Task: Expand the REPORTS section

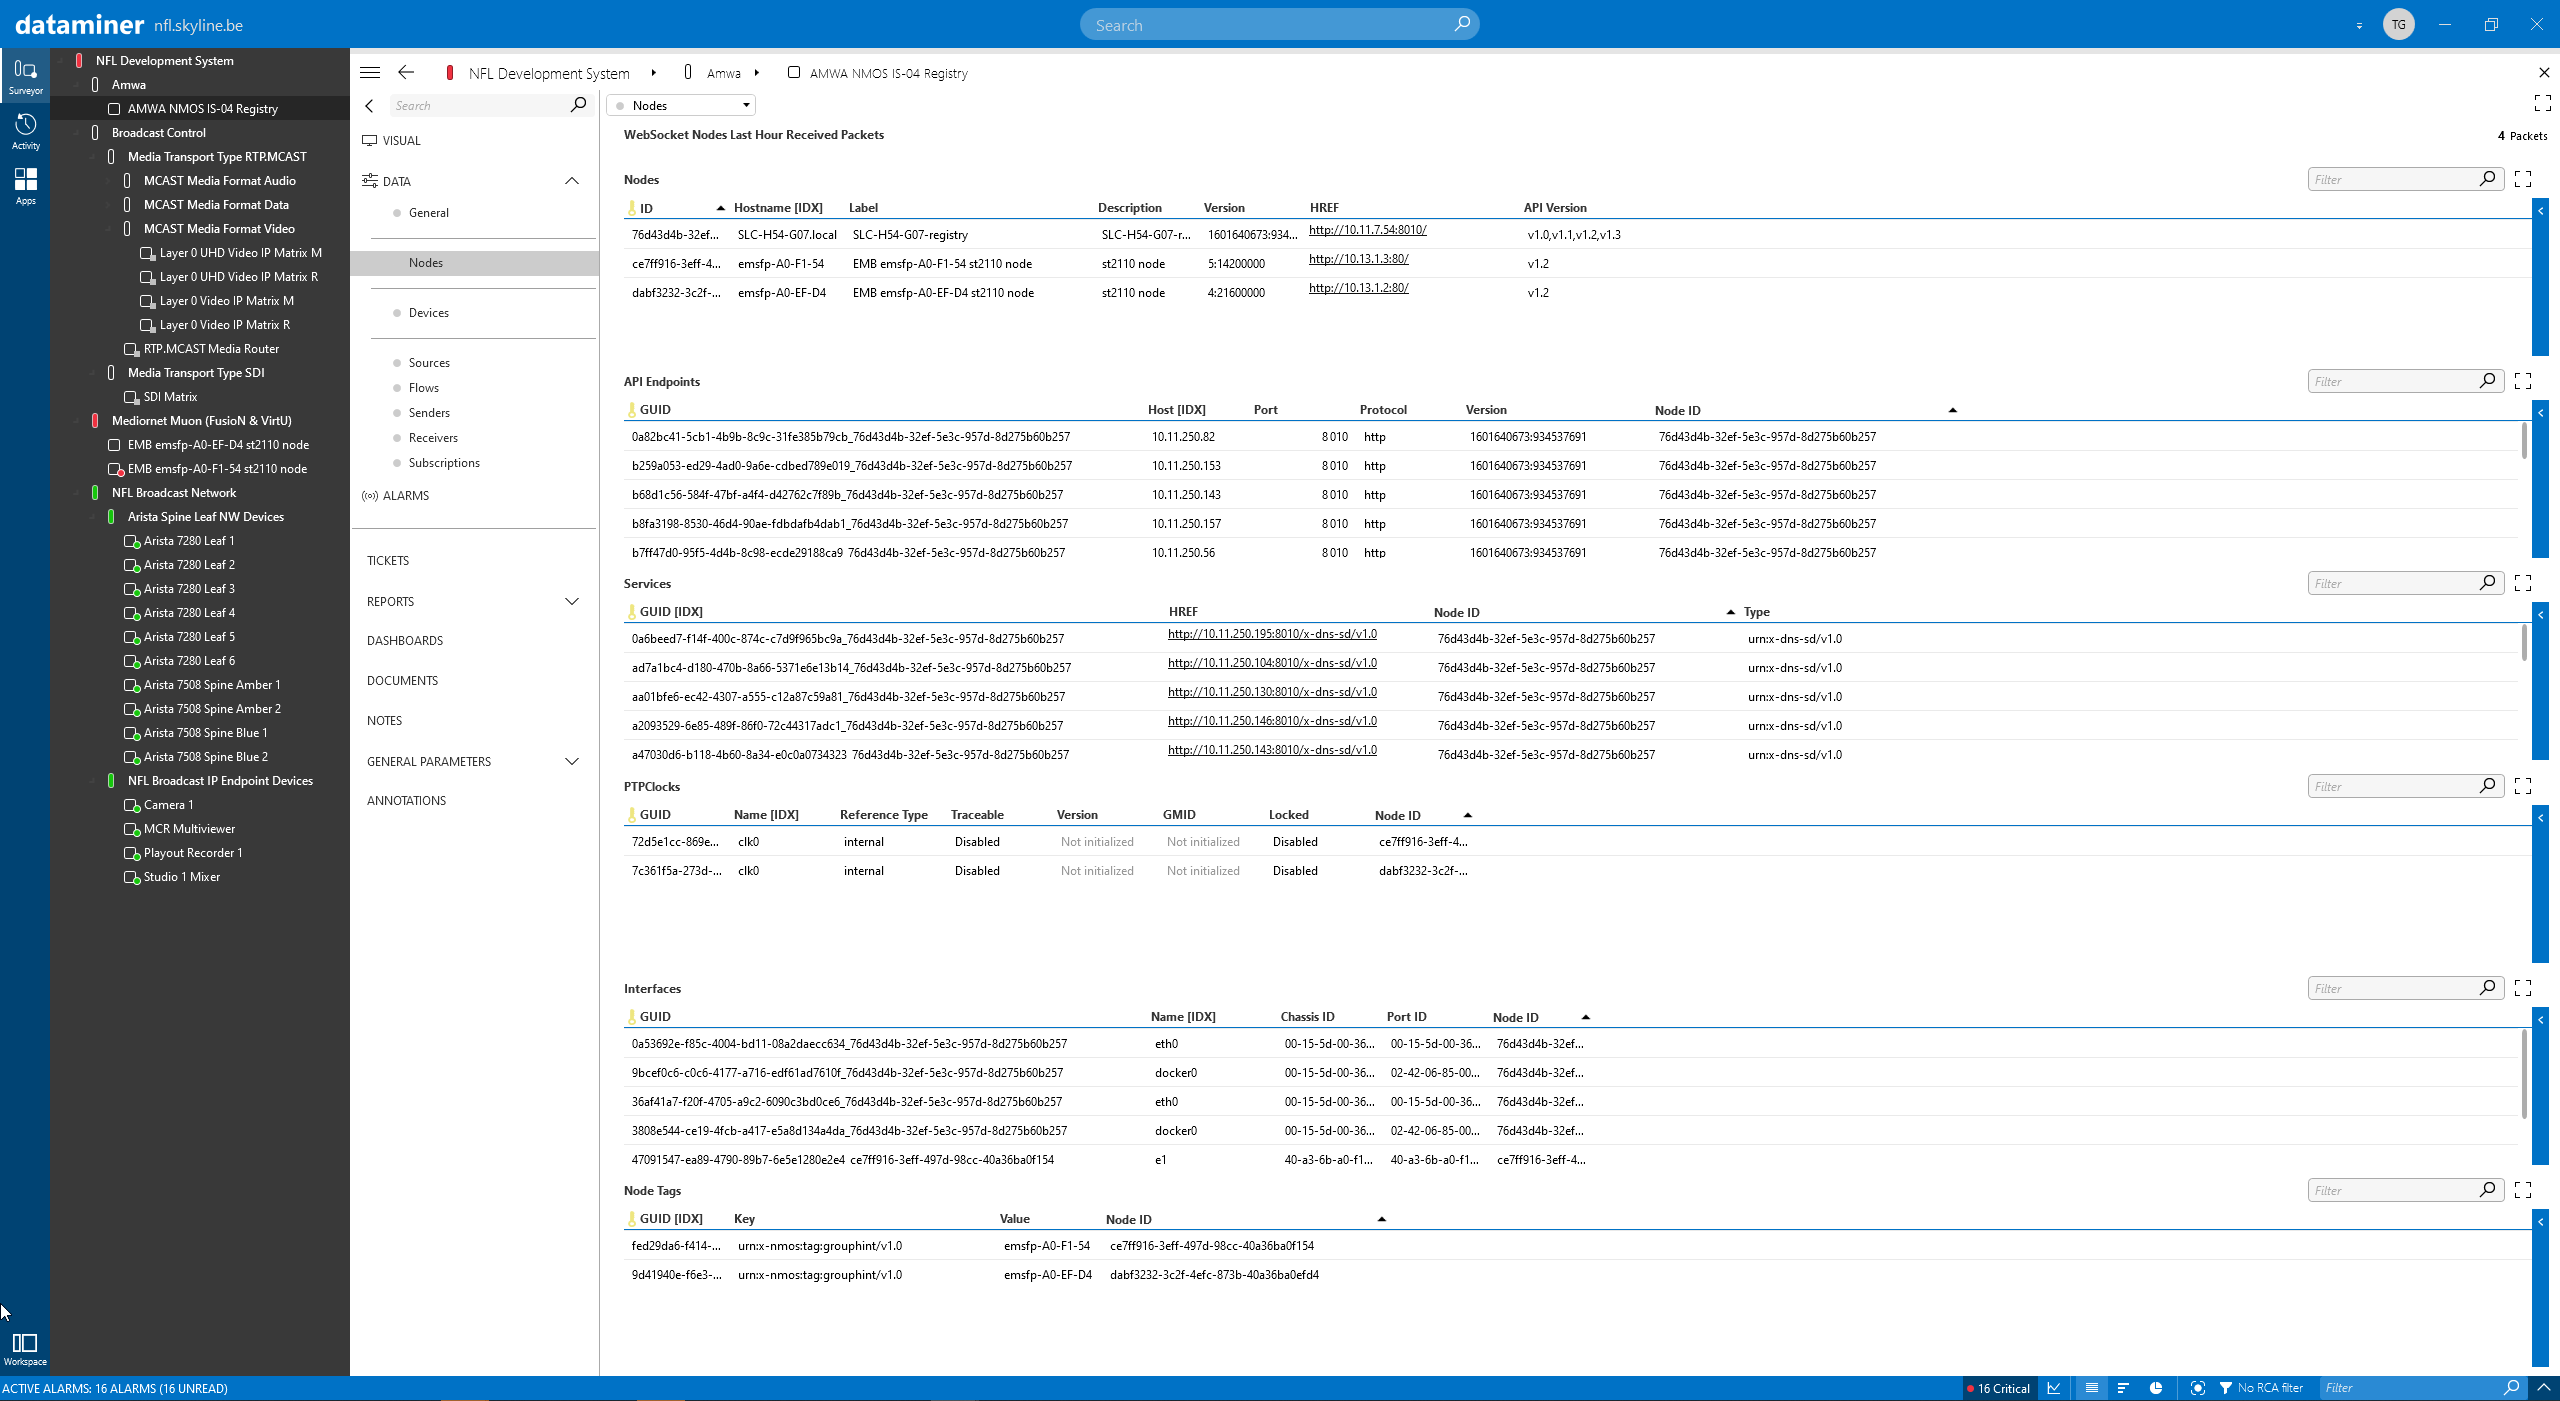Action: click(572, 601)
